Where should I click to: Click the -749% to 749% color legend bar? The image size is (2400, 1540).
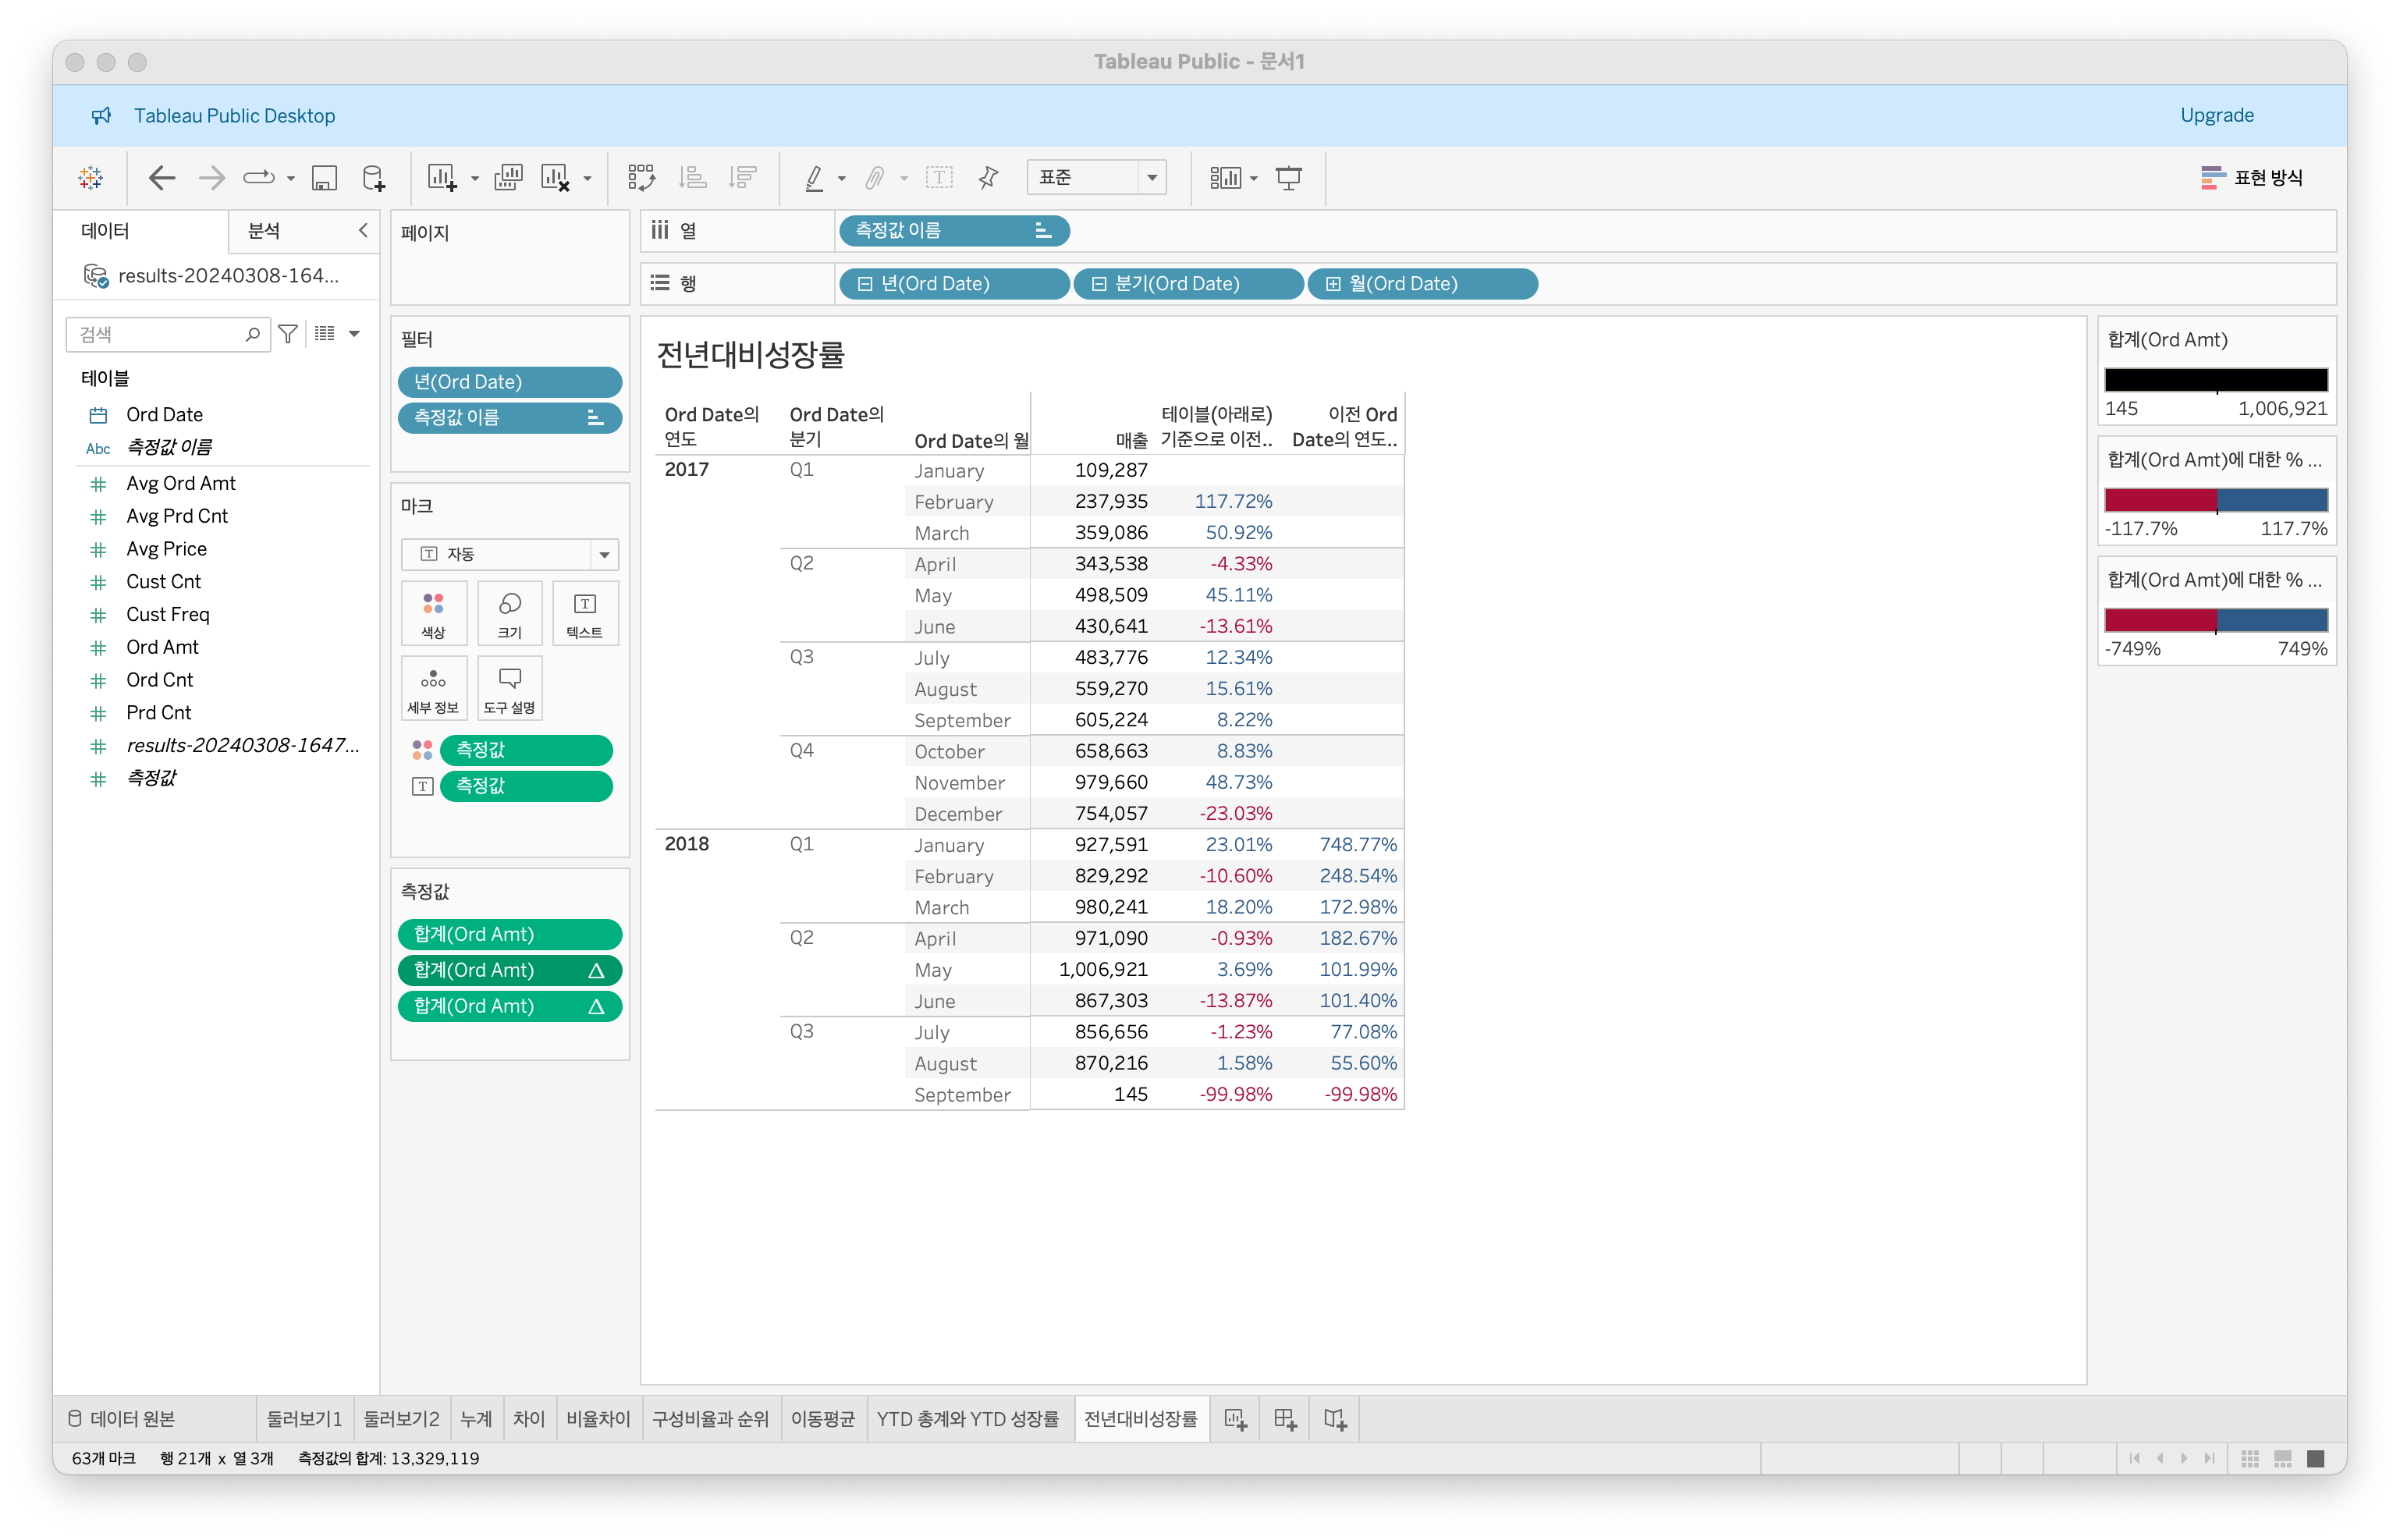click(x=2215, y=620)
